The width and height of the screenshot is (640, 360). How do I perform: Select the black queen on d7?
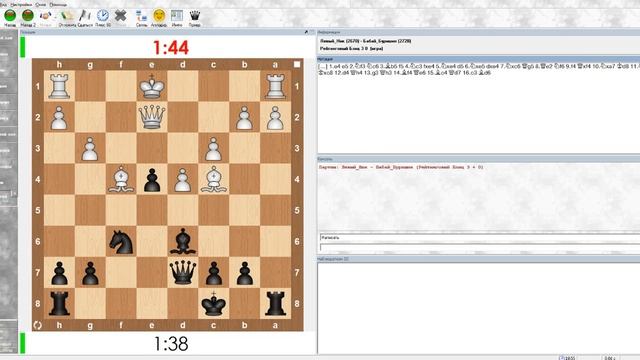182,272
